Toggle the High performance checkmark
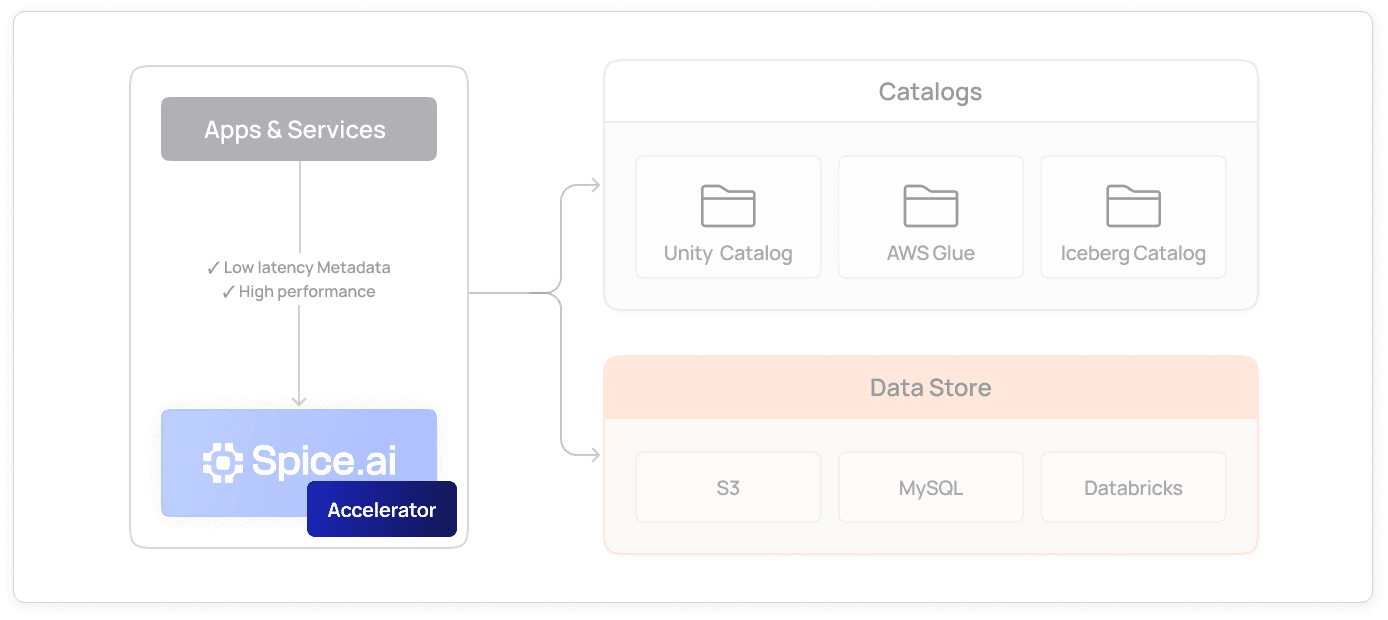The height and width of the screenshot is (620, 1388). [229, 291]
